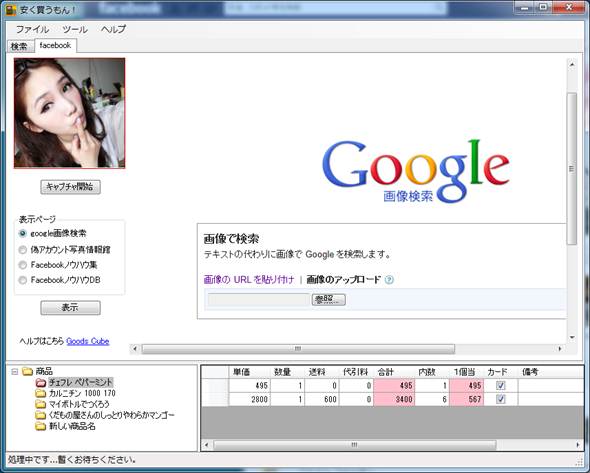Click the 567 per-item price cell

[x=467, y=399]
